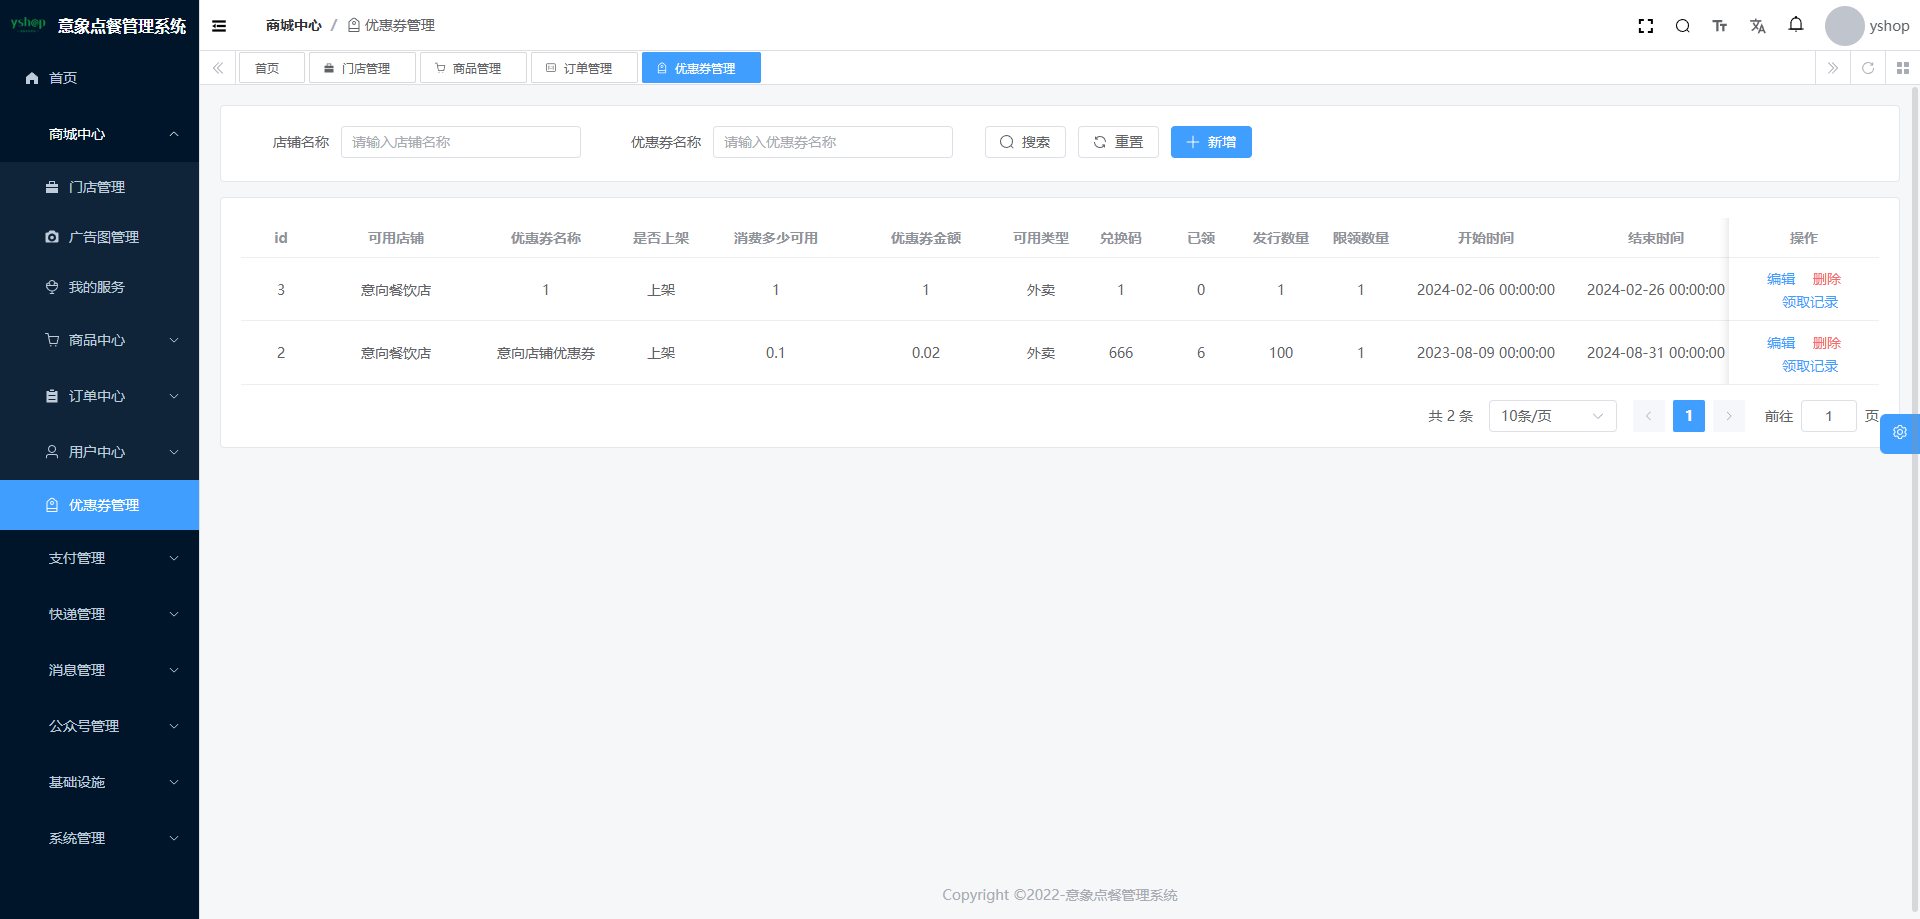This screenshot has height=919, width=1920.
Task: Expand the 消息管理 menu
Action: tap(99, 670)
